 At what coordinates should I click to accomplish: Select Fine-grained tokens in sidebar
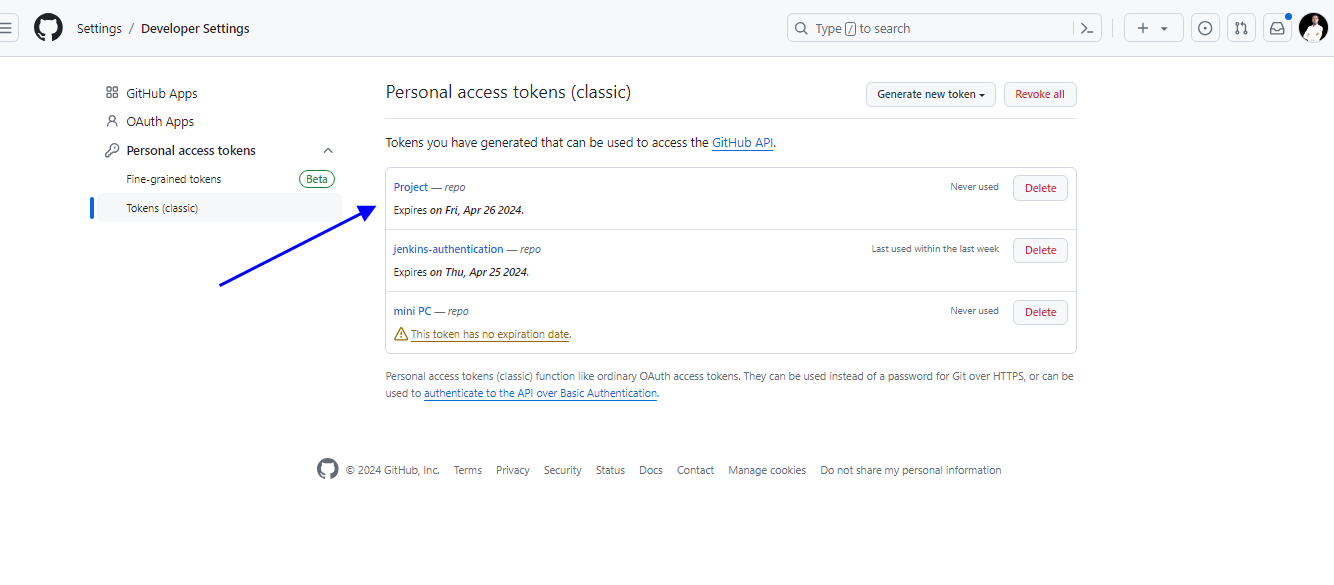click(174, 179)
